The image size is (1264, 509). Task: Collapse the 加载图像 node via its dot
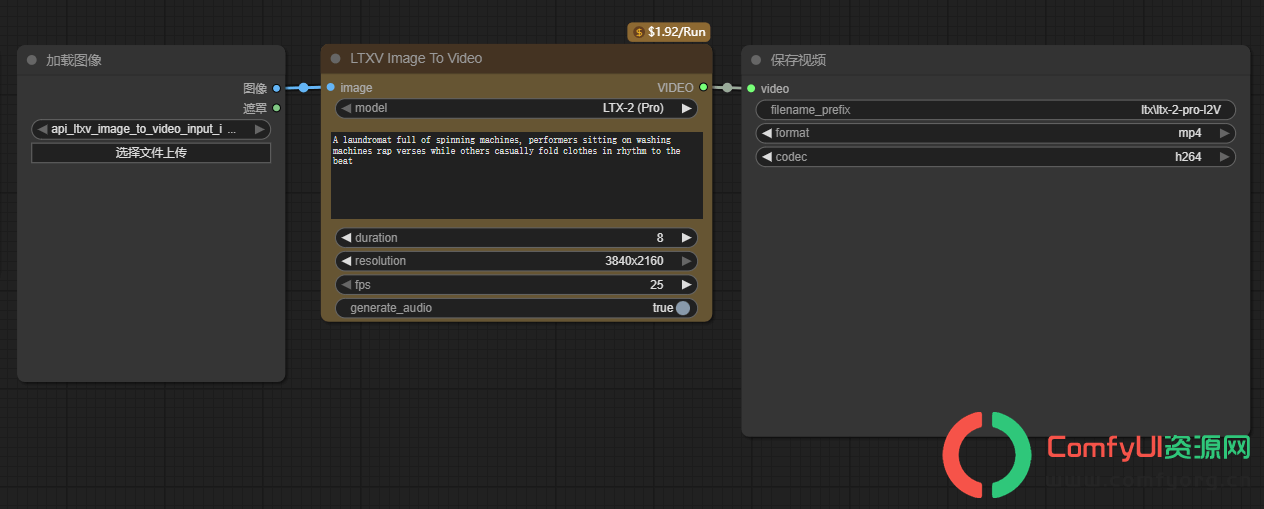32,60
